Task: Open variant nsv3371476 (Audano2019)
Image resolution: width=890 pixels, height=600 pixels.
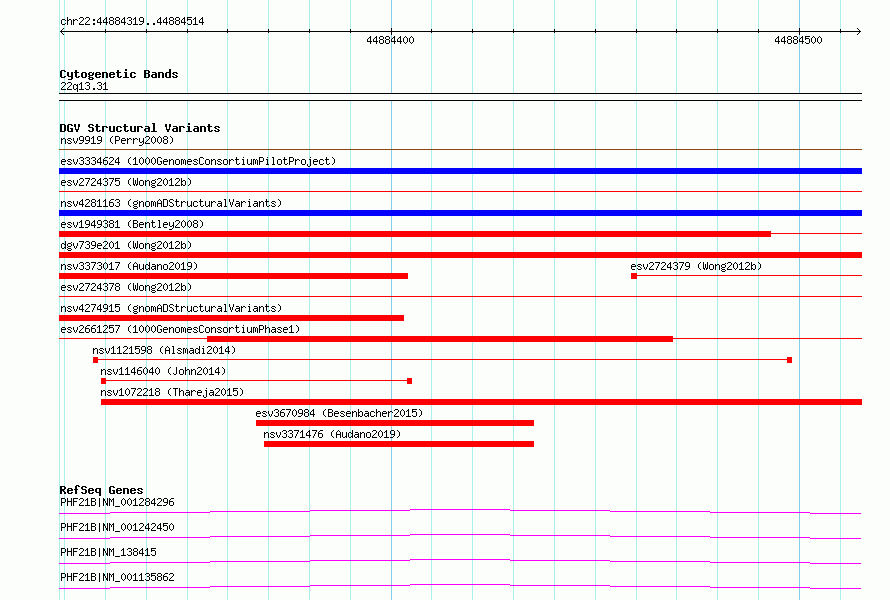Action: [x=332, y=434]
